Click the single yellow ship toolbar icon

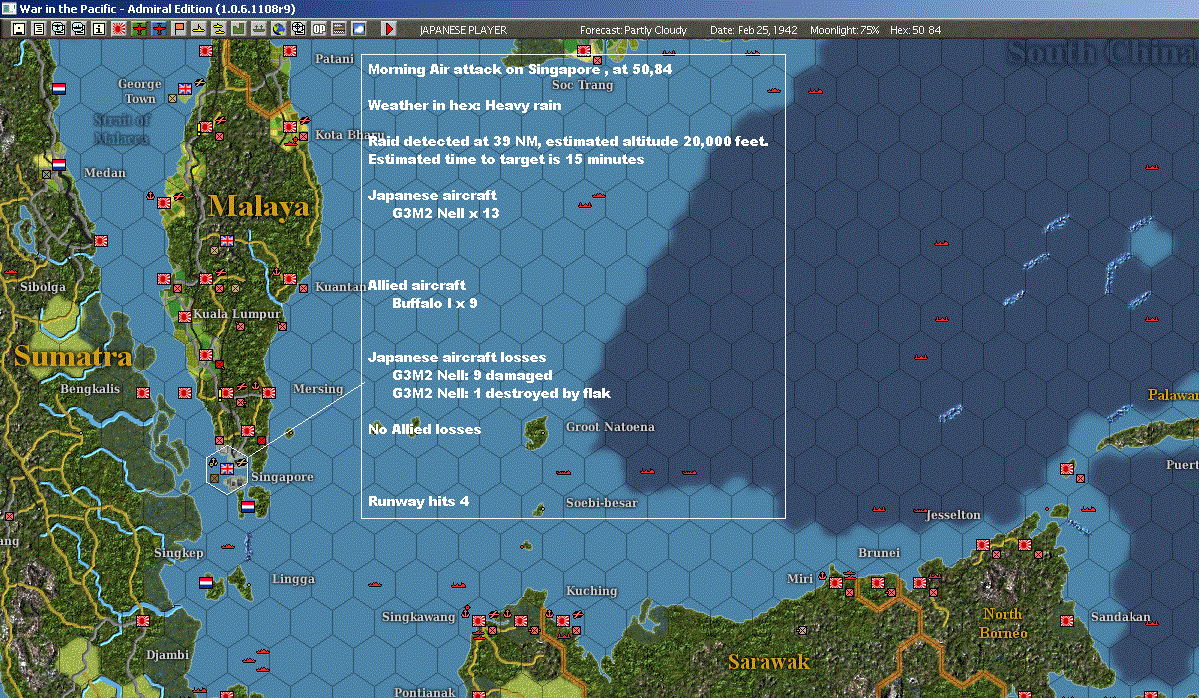198,29
